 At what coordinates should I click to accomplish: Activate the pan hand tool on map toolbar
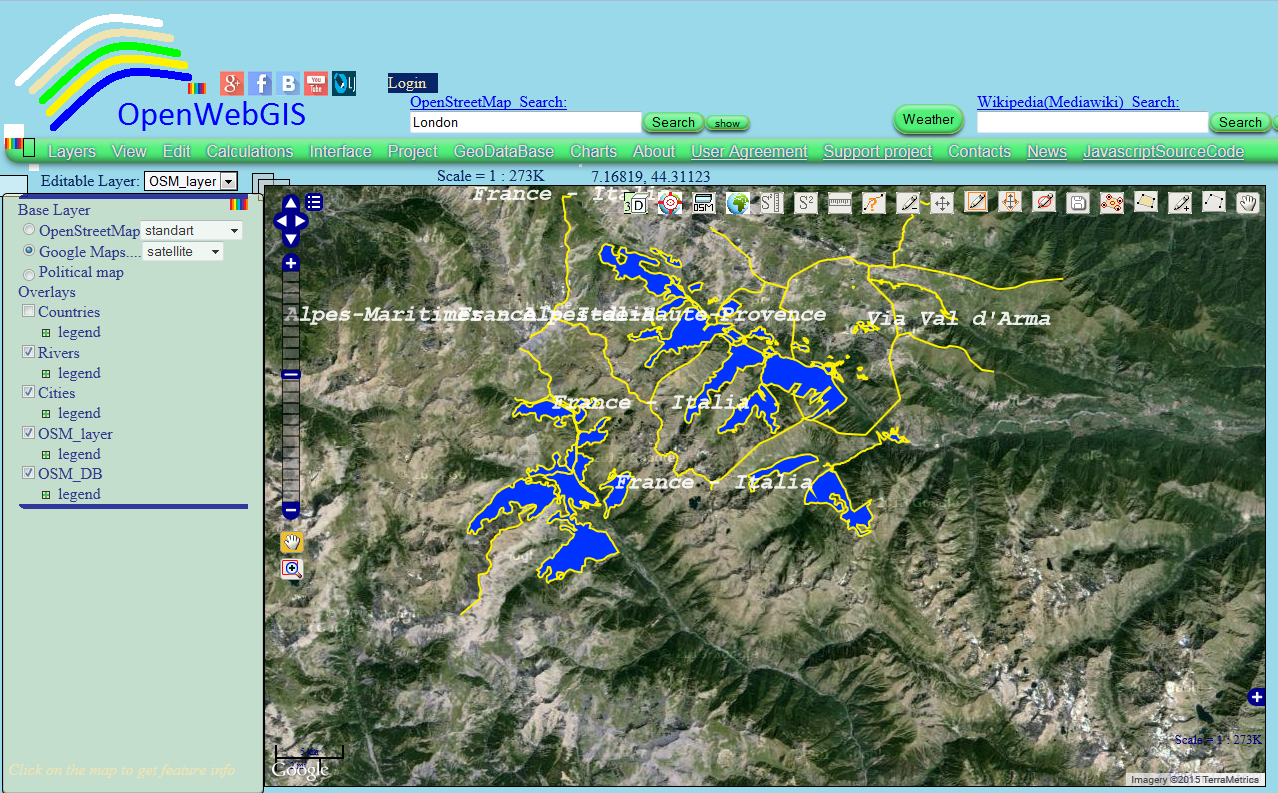(1247, 202)
